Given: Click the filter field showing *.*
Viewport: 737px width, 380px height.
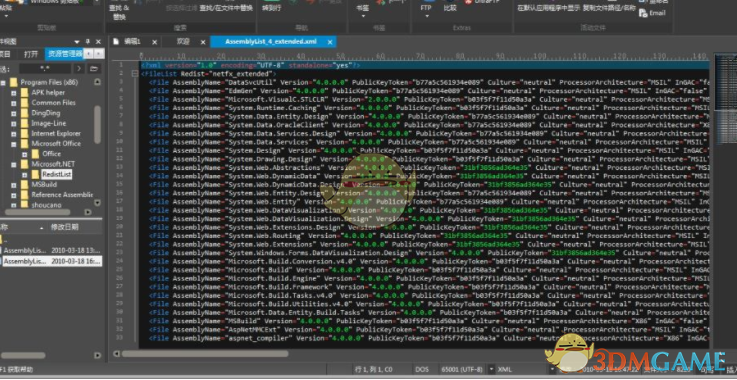Looking at the screenshot, I should tap(45, 69).
